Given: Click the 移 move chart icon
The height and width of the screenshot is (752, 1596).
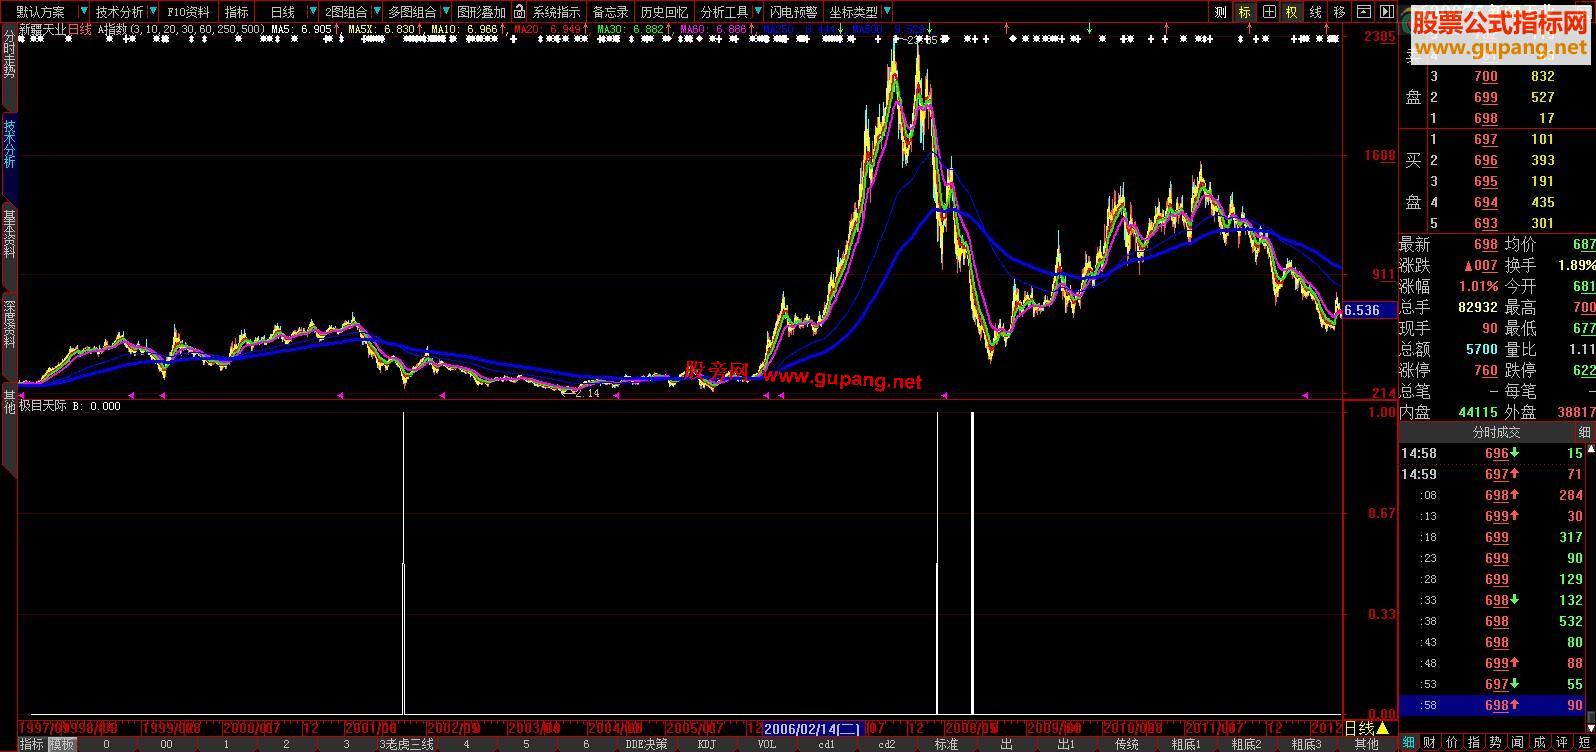Looking at the screenshot, I should (x=1340, y=12).
